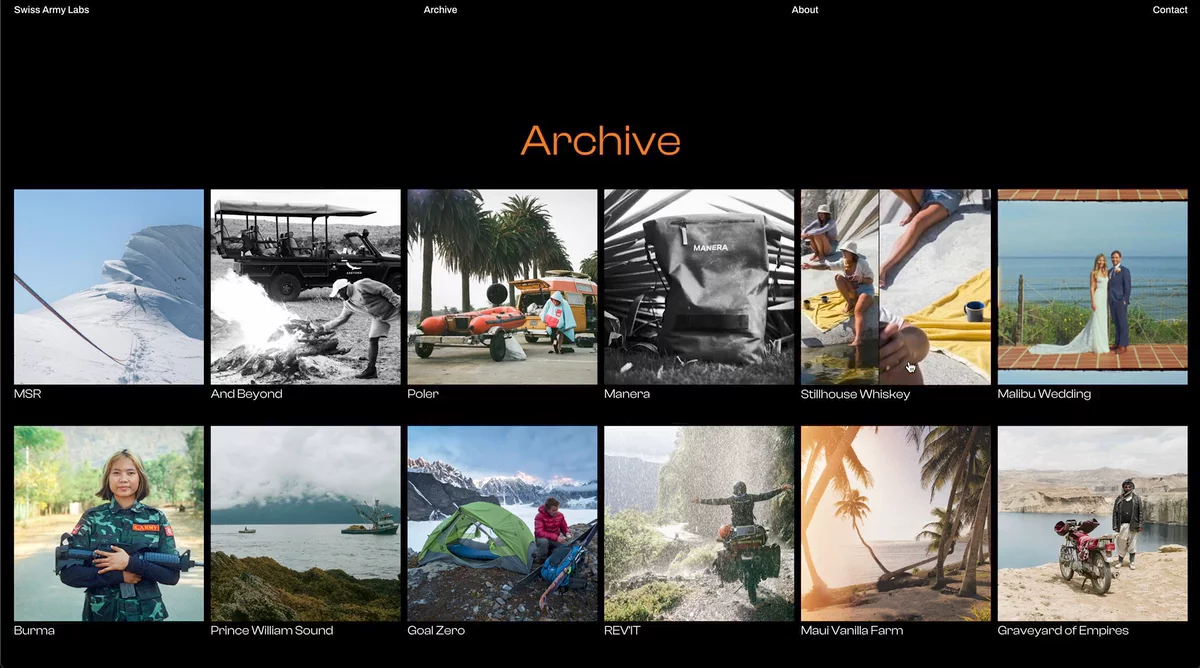This screenshot has width=1200, height=668.
Task: Open the Graveyard of Empires thumbnail
Action: coord(1093,524)
